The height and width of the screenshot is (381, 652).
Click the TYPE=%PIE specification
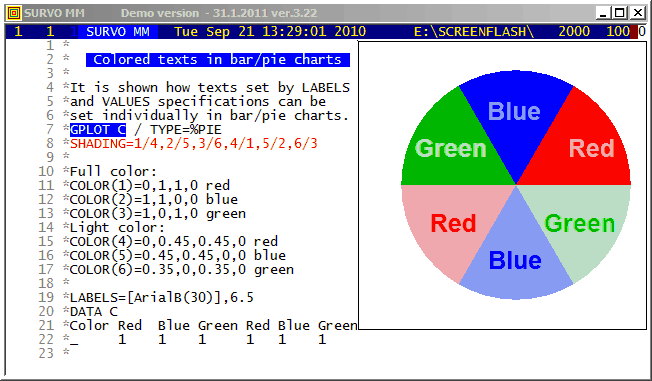pos(186,130)
